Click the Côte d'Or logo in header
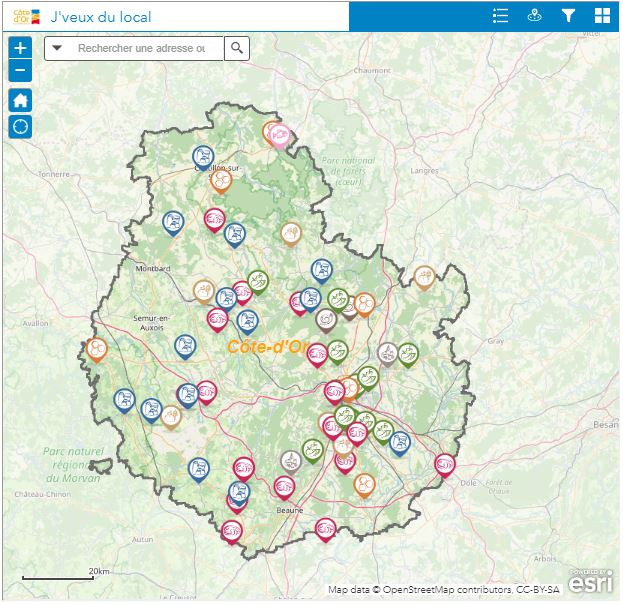Viewport: 623px width, 605px height. click(27, 17)
